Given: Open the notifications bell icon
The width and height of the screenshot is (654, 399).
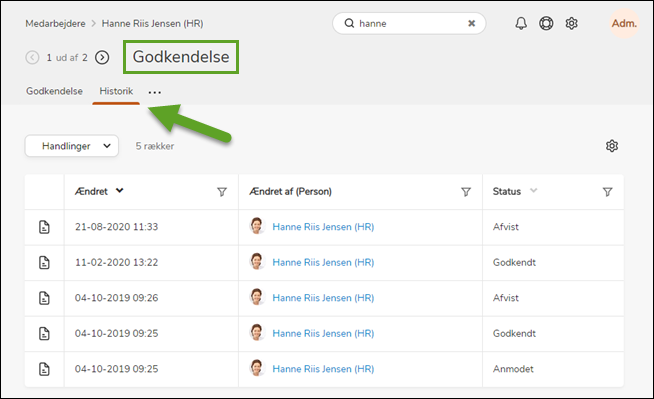Looking at the screenshot, I should point(521,23).
